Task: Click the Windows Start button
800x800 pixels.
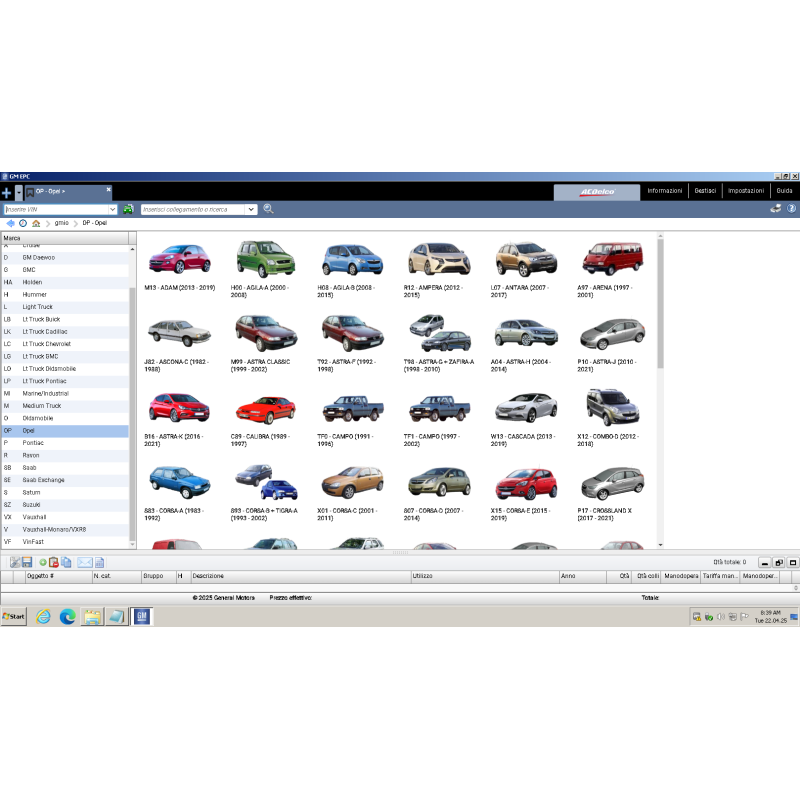Action: [x=14, y=616]
